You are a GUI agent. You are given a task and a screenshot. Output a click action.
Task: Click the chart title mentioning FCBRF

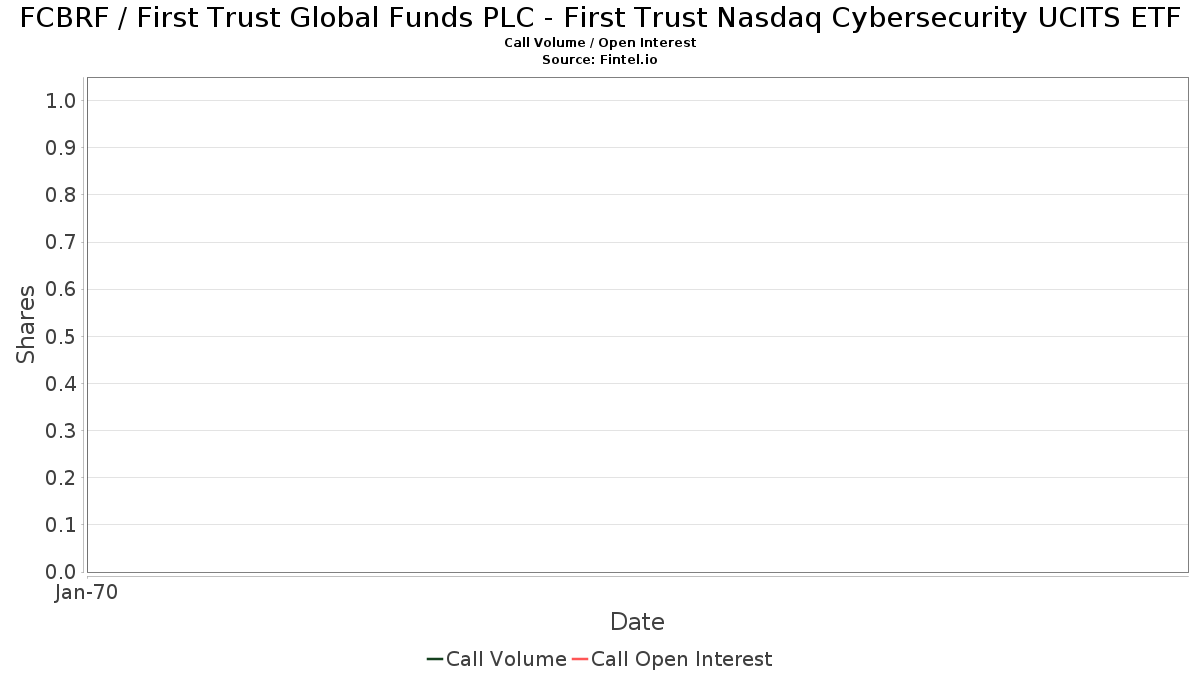click(x=600, y=18)
